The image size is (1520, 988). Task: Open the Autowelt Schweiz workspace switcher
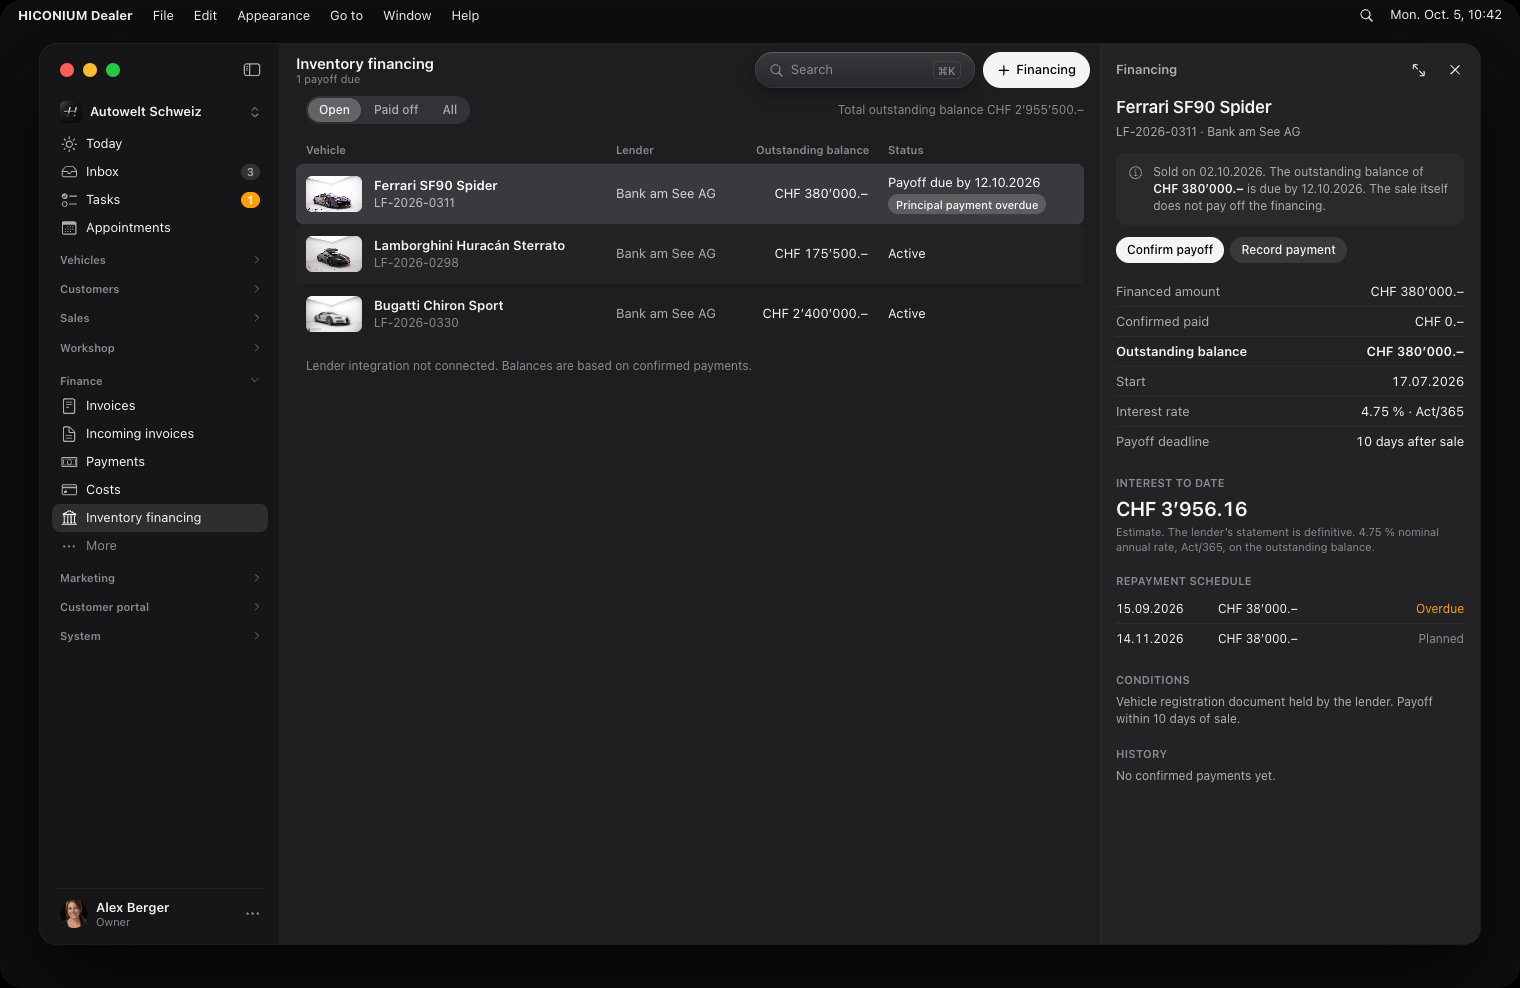click(x=160, y=112)
